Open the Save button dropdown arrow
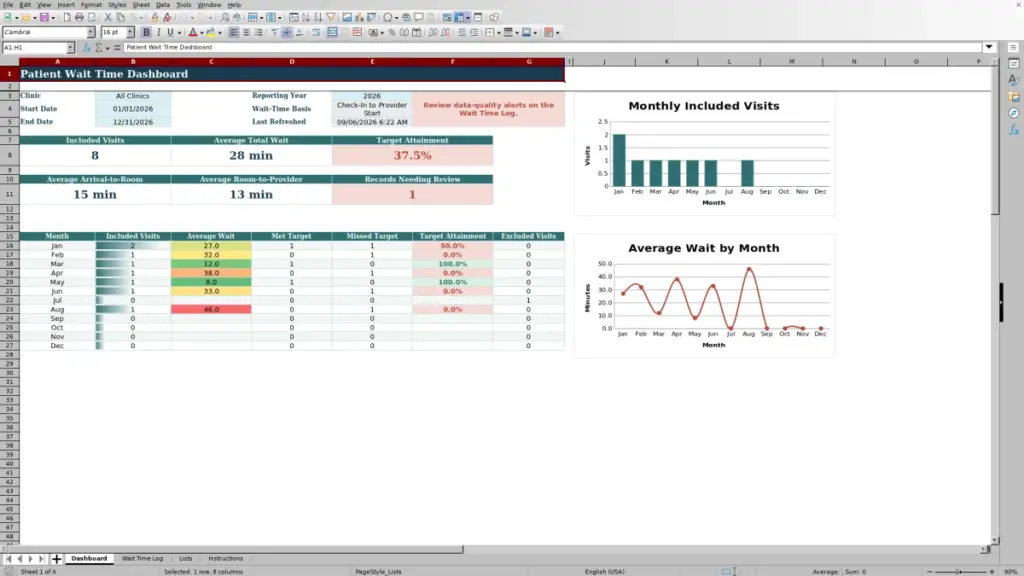 [x=53, y=17]
